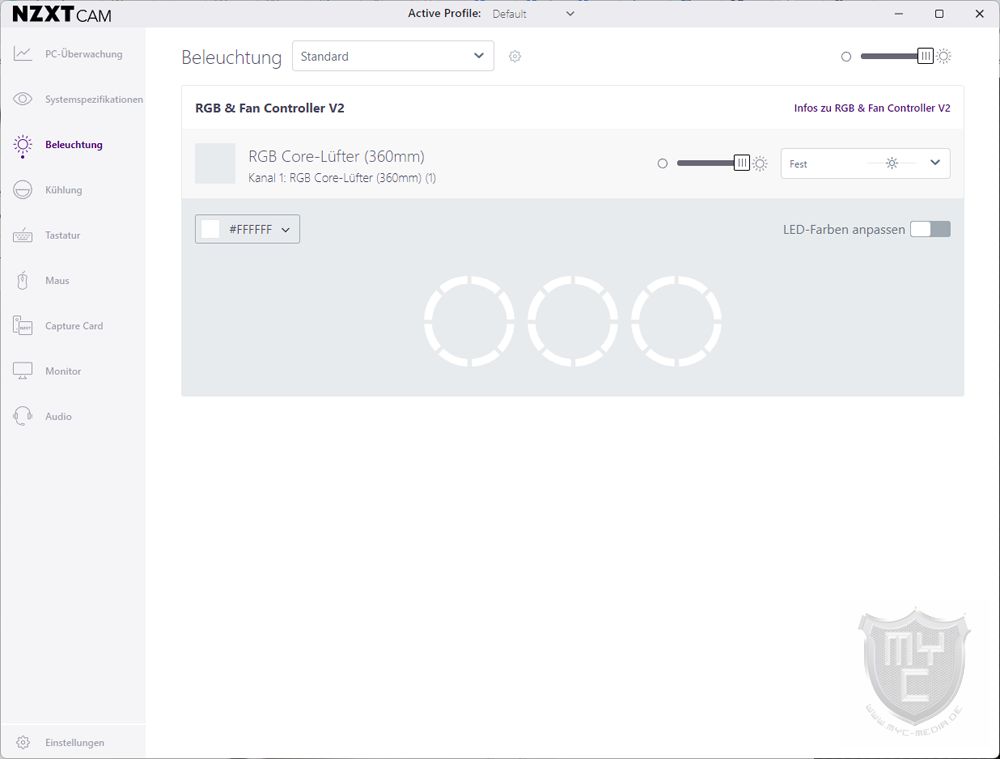Open Infos zu RGB & Fan Controller V2 link
The width and height of the screenshot is (1000, 759).
point(872,108)
